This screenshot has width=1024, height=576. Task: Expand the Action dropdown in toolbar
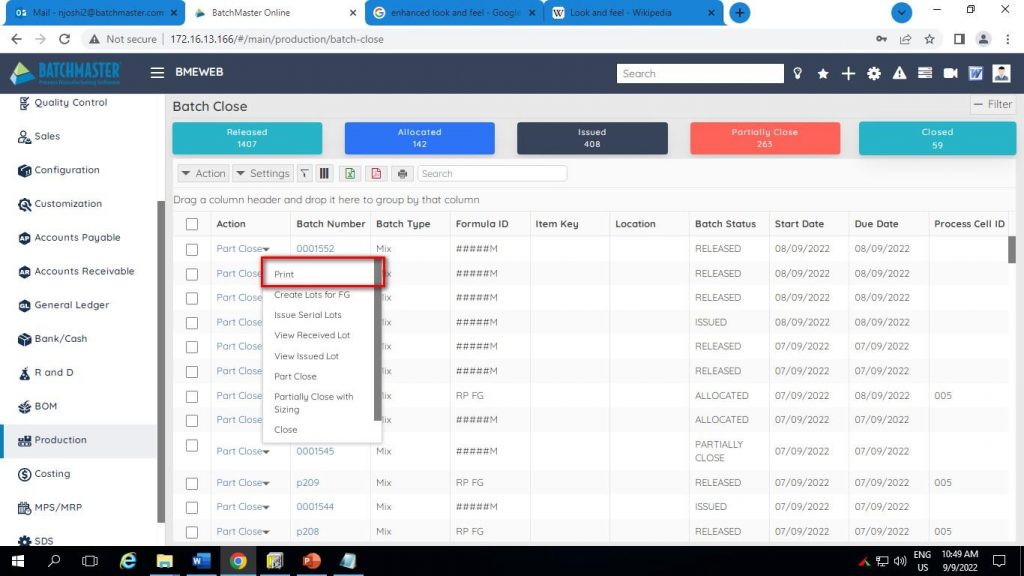pyautogui.click(x=203, y=174)
